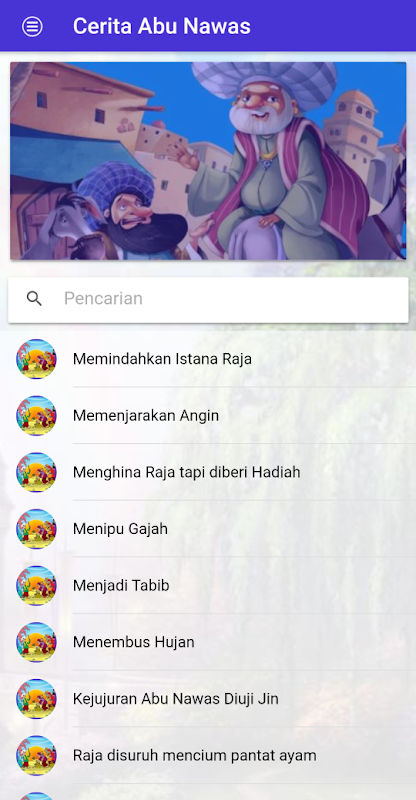The height and width of the screenshot is (800, 416).
Task: Tap the search magnifier icon
Action: point(34,298)
